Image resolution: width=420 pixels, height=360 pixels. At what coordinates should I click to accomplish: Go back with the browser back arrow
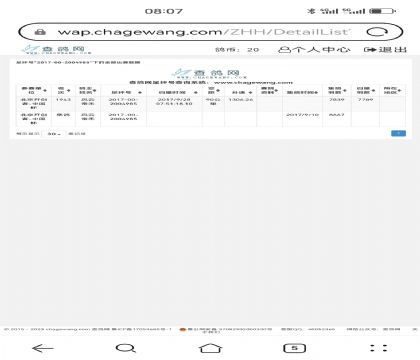[43, 348]
